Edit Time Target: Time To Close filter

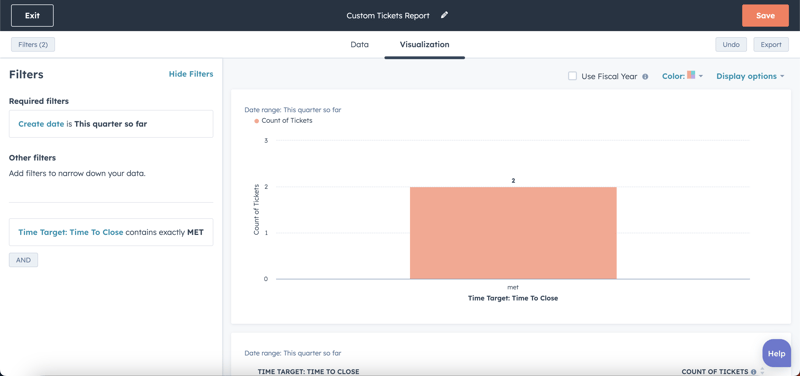111,232
